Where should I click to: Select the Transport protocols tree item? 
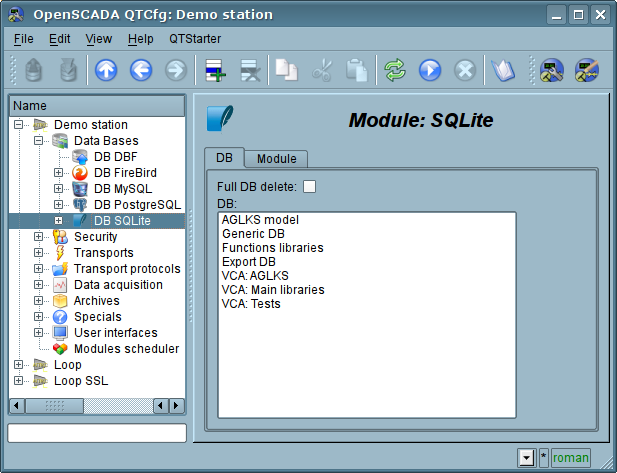pyautogui.click(x=127, y=269)
